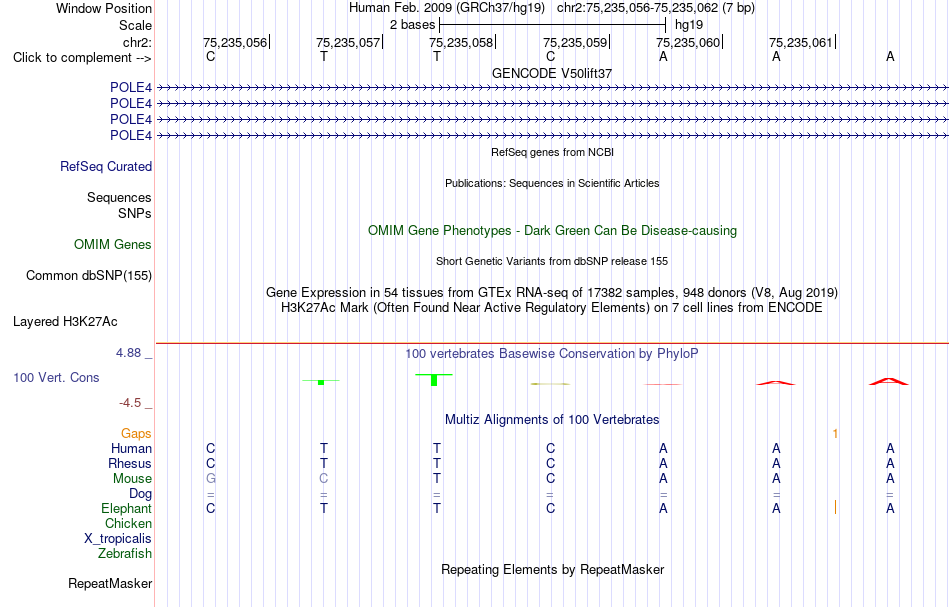Select the X_tropicalis species label
This screenshot has height=607, width=950.
(118, 539)
